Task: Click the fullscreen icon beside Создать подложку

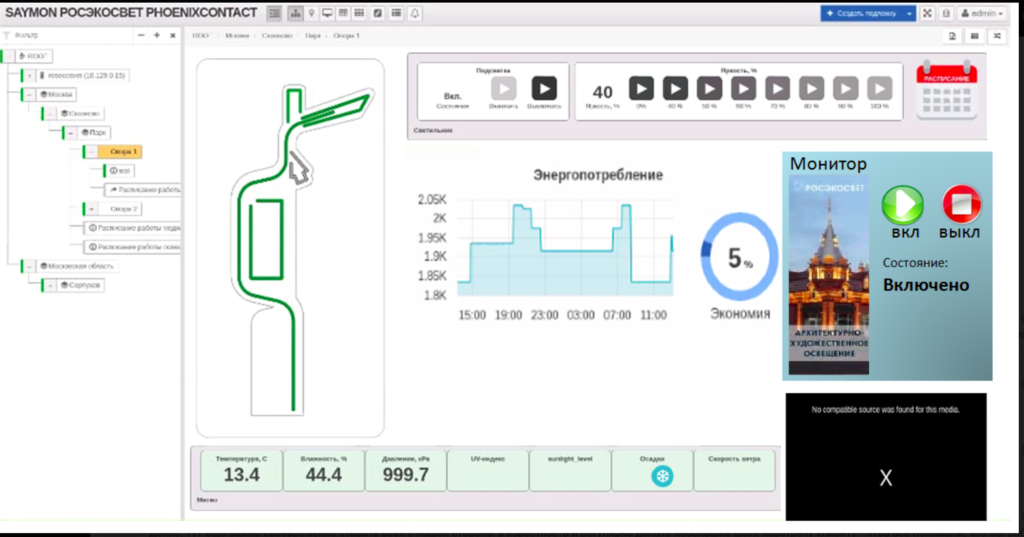Action: click(x=927, y=13)
